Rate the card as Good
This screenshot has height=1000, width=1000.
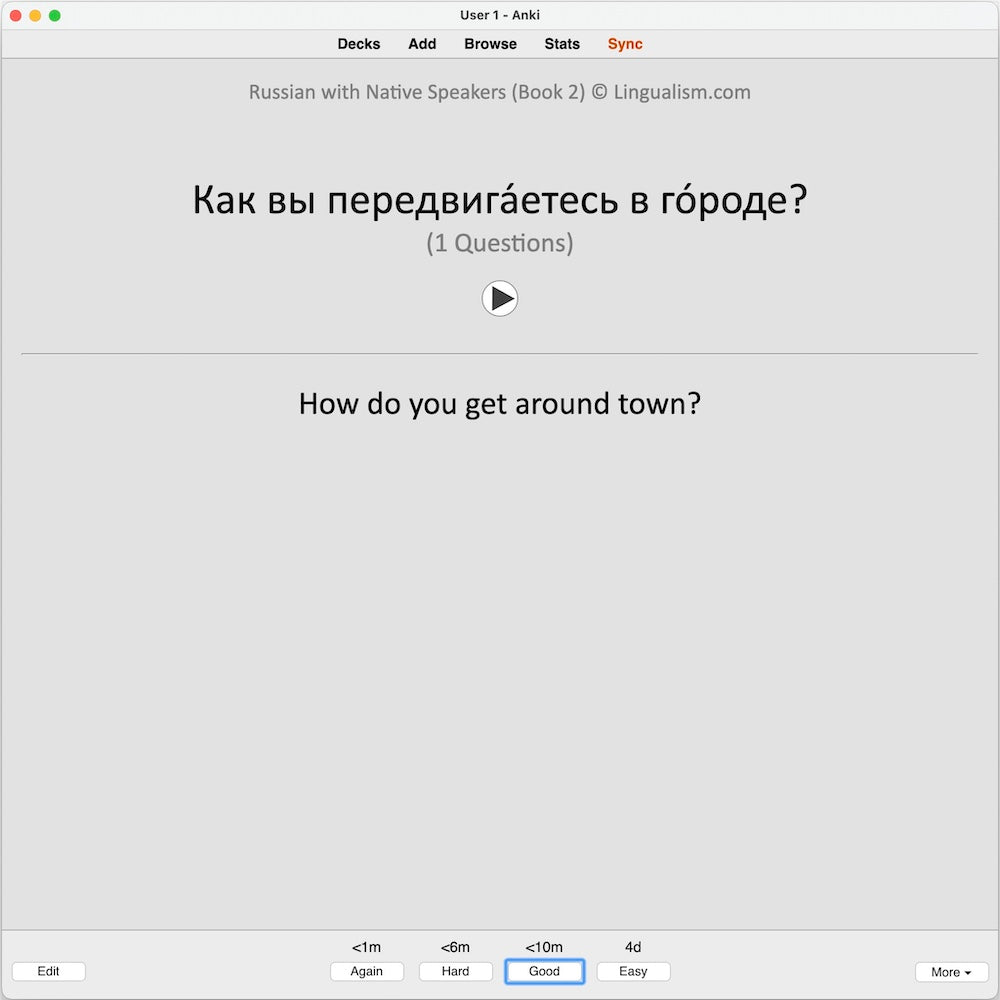[544, 971]
